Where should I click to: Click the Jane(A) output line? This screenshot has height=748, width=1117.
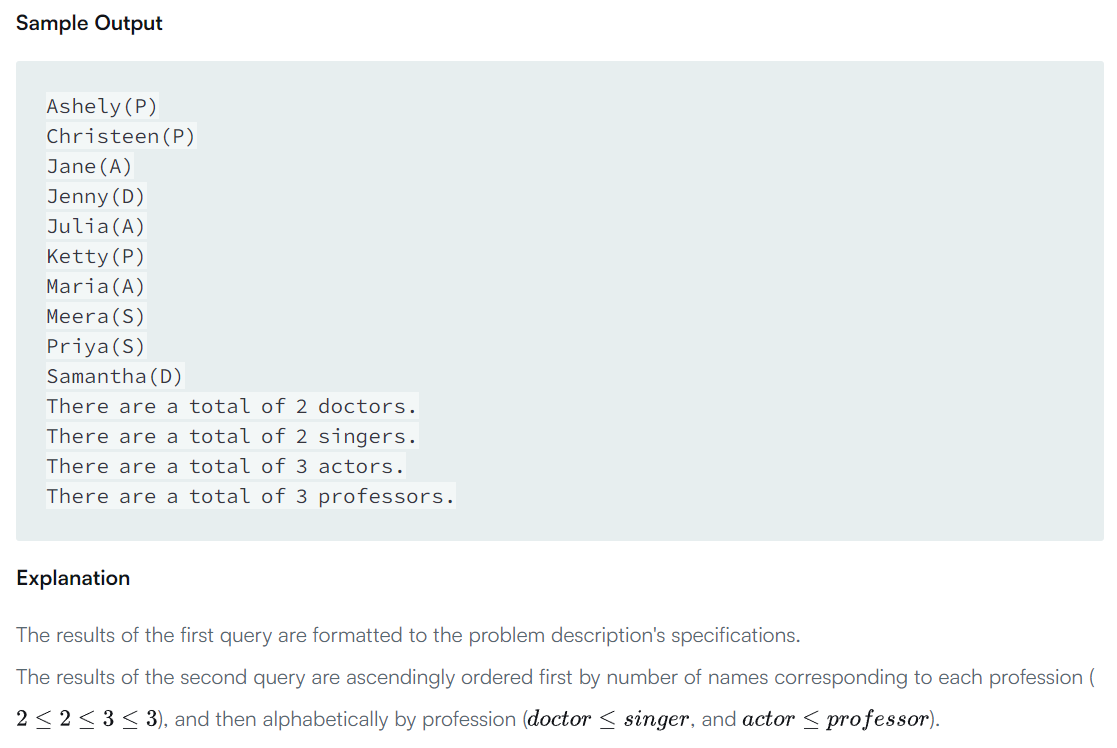pyautogui.click(x=89, y=166)
